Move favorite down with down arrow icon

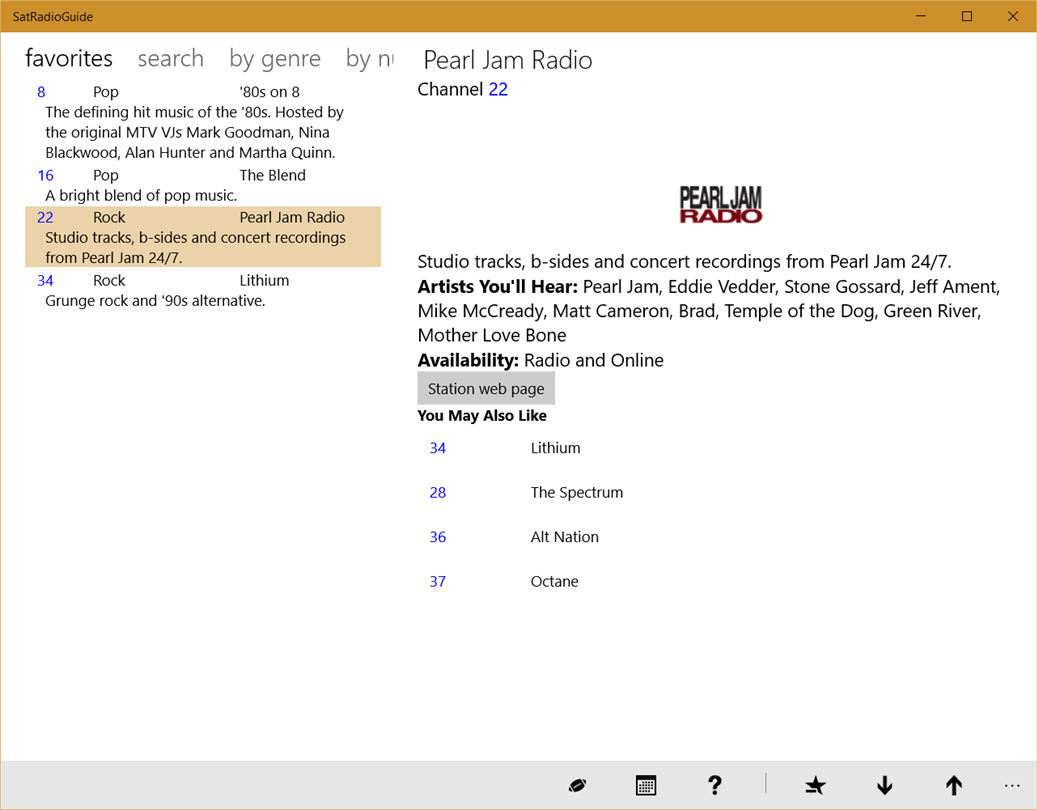[x=885, y=786]
